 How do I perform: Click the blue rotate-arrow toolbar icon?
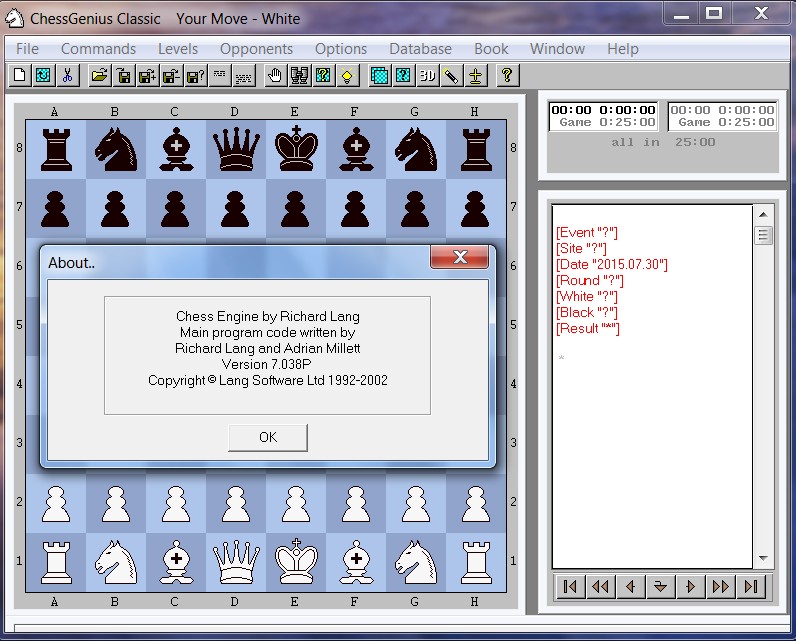44,76
